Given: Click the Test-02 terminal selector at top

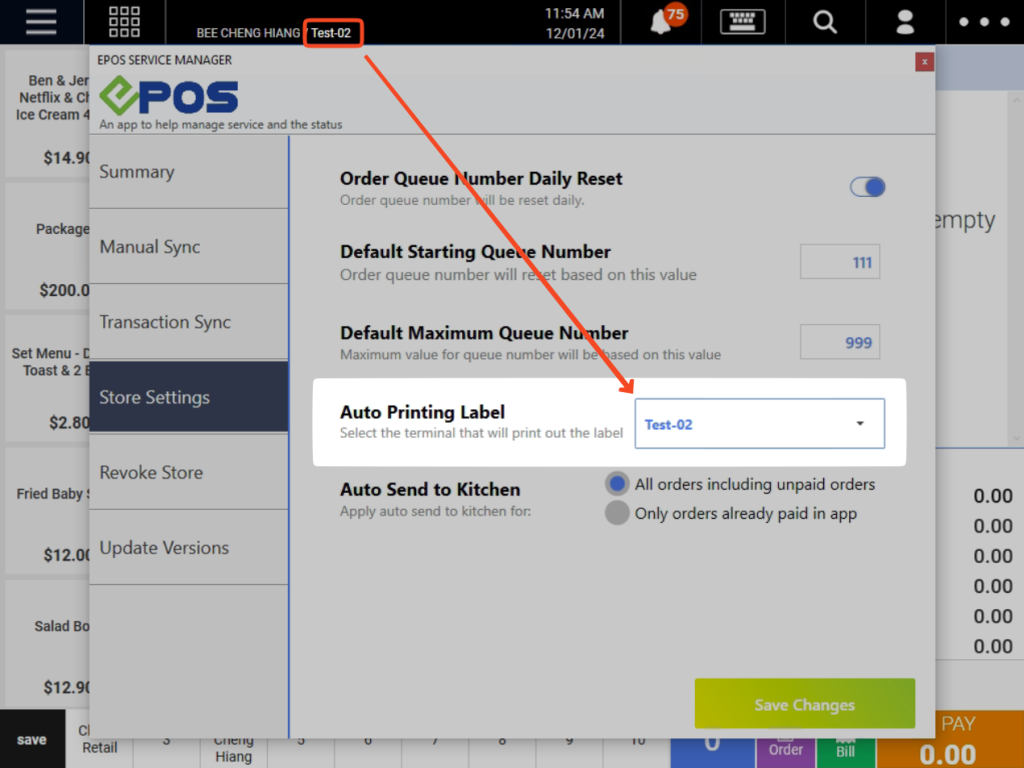Looking at the screenshot, I should 333,31.
